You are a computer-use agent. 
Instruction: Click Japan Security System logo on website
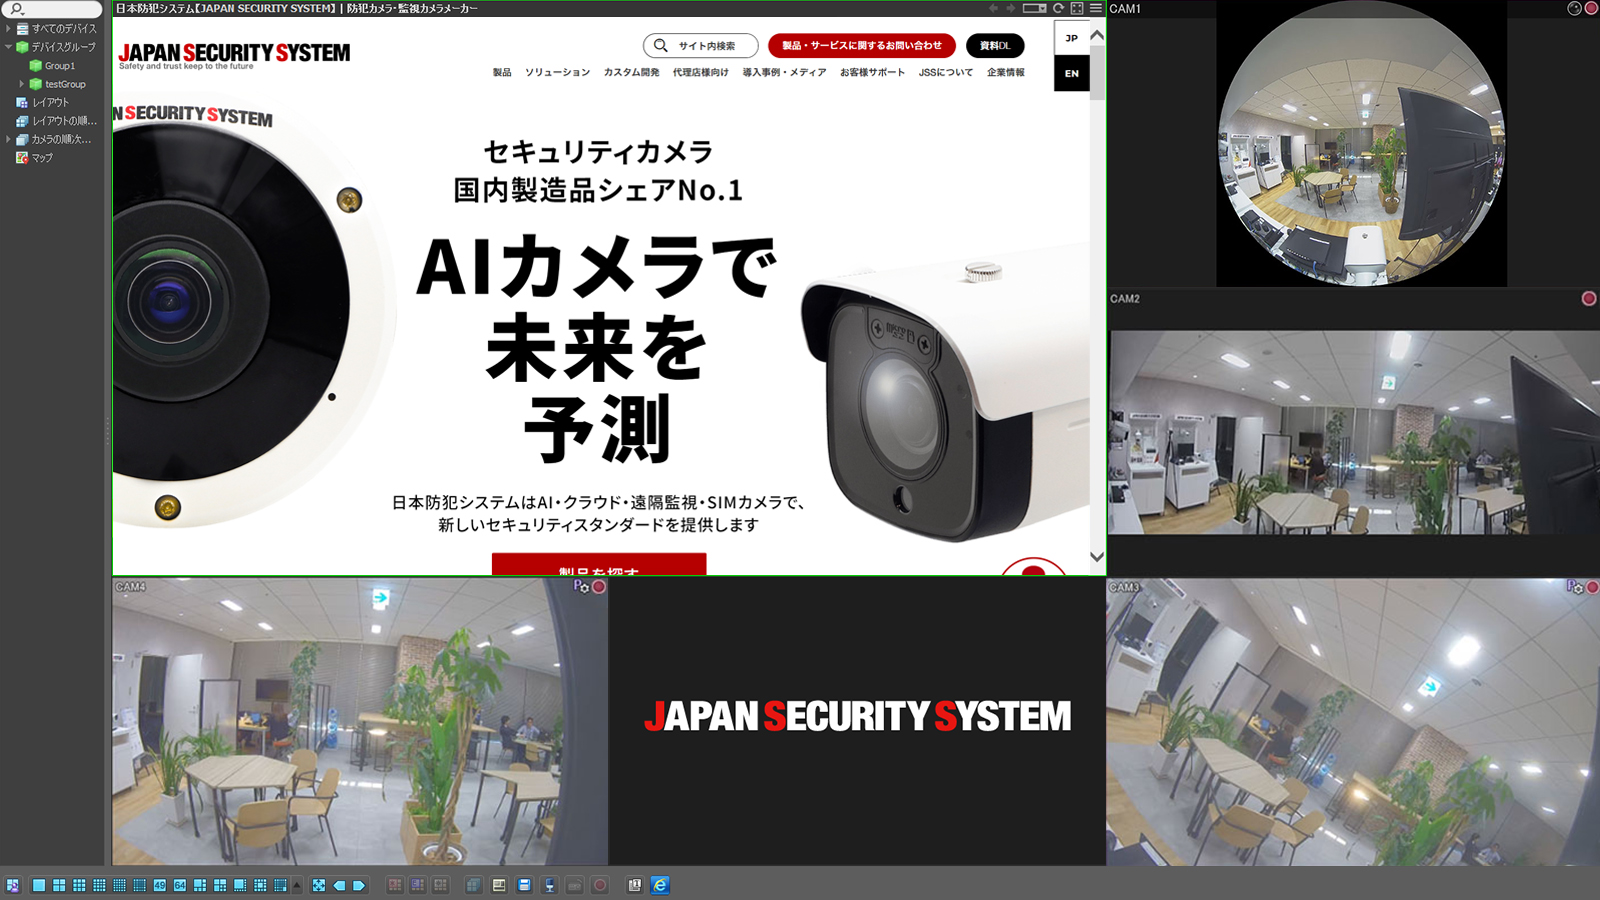click(x=234, y=55)
